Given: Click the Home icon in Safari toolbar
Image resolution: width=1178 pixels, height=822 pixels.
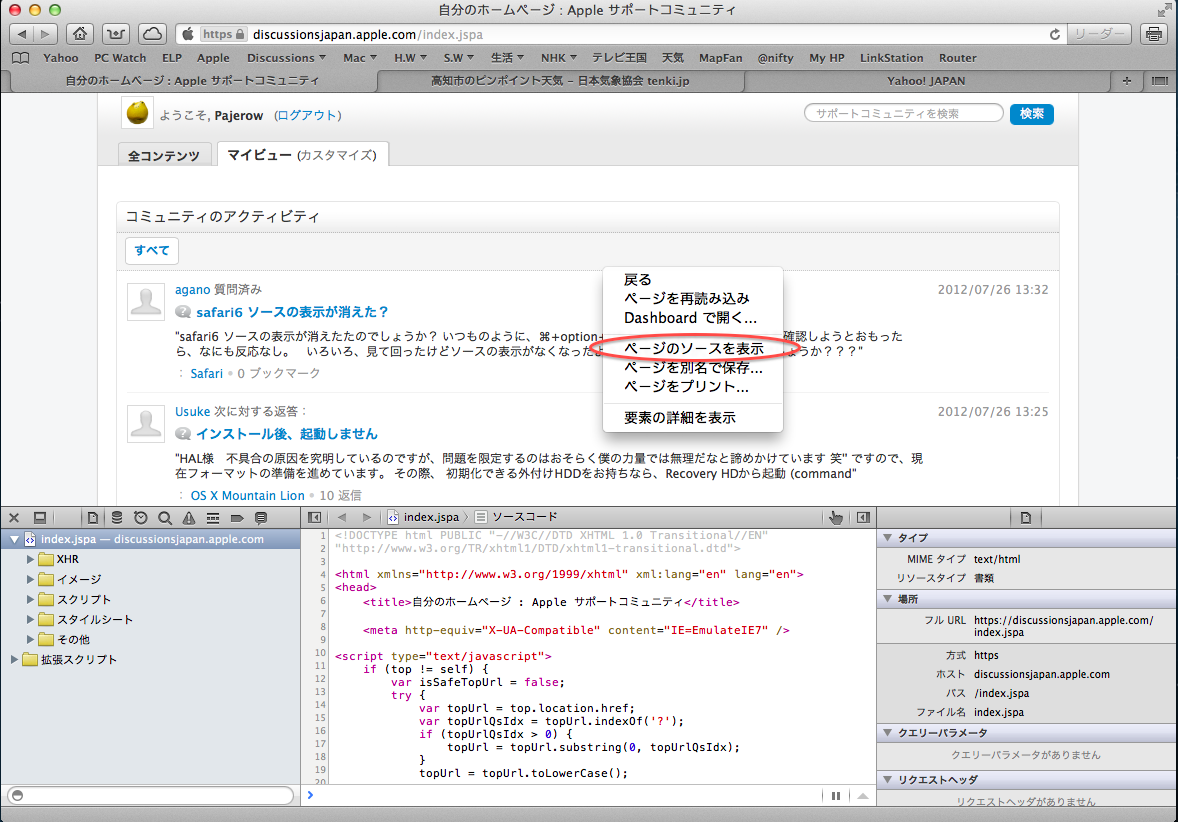Looking at the screenshot, I should (81, 34).
